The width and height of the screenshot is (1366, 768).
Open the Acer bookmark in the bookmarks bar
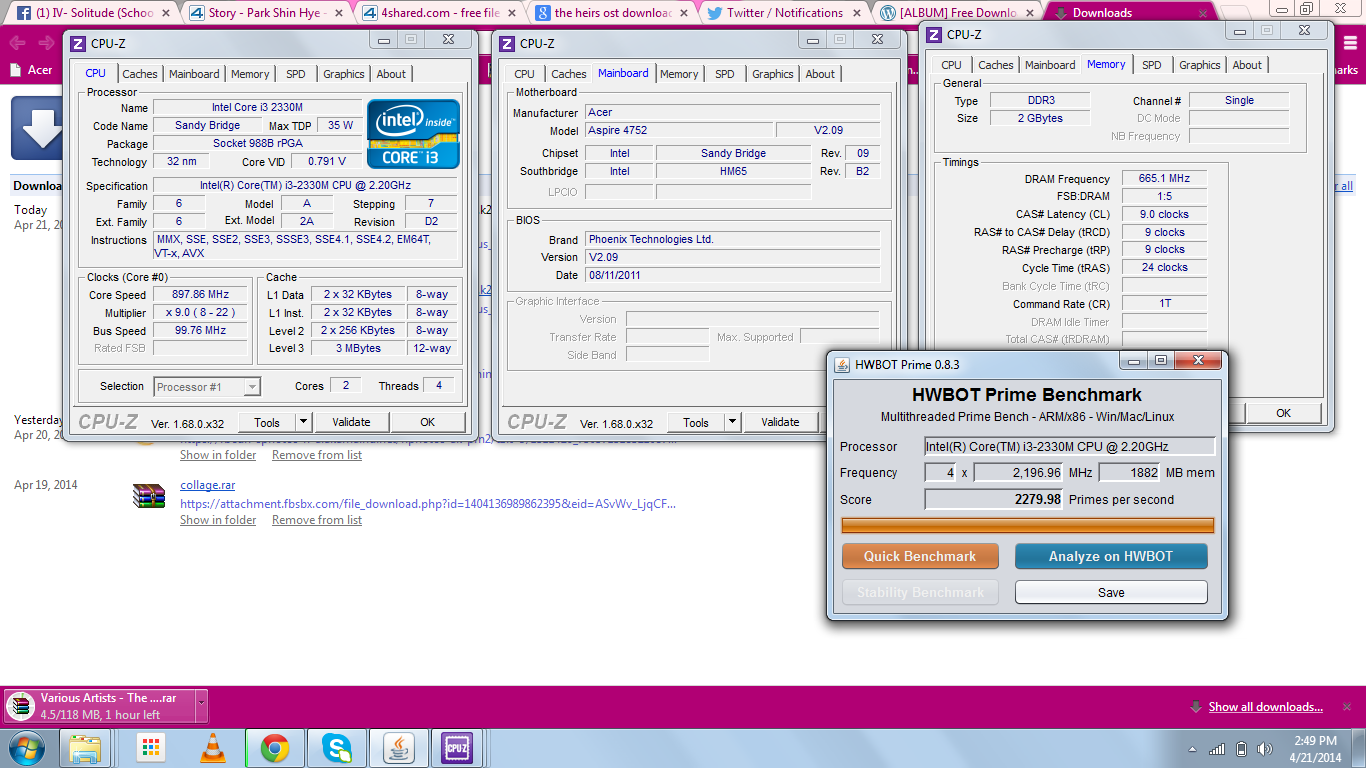coord(30,70)
